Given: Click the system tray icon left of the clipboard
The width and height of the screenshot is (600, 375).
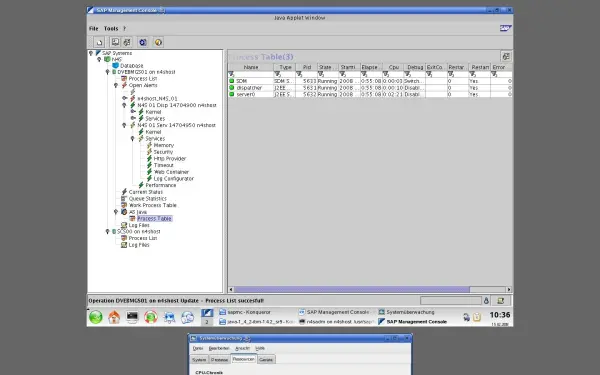Looking at the screenshot, I should (466, 317).
